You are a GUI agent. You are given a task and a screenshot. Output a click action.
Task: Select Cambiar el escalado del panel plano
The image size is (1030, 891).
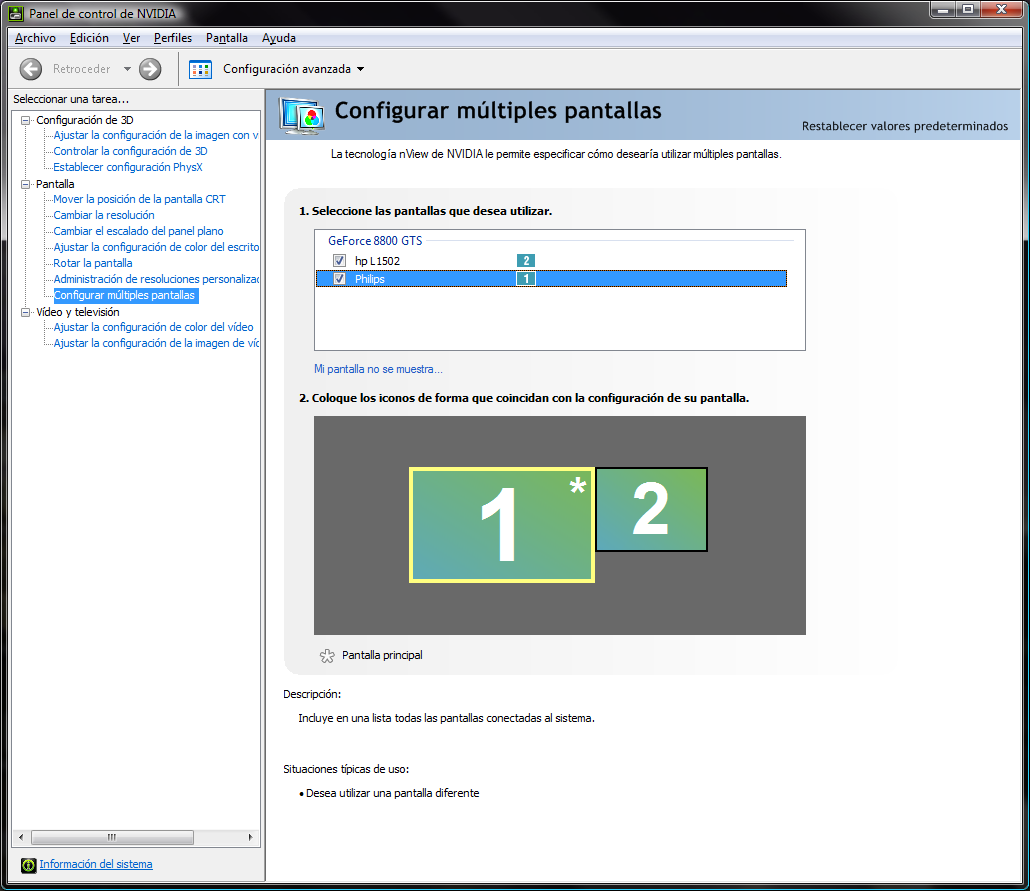click(139, 231)
